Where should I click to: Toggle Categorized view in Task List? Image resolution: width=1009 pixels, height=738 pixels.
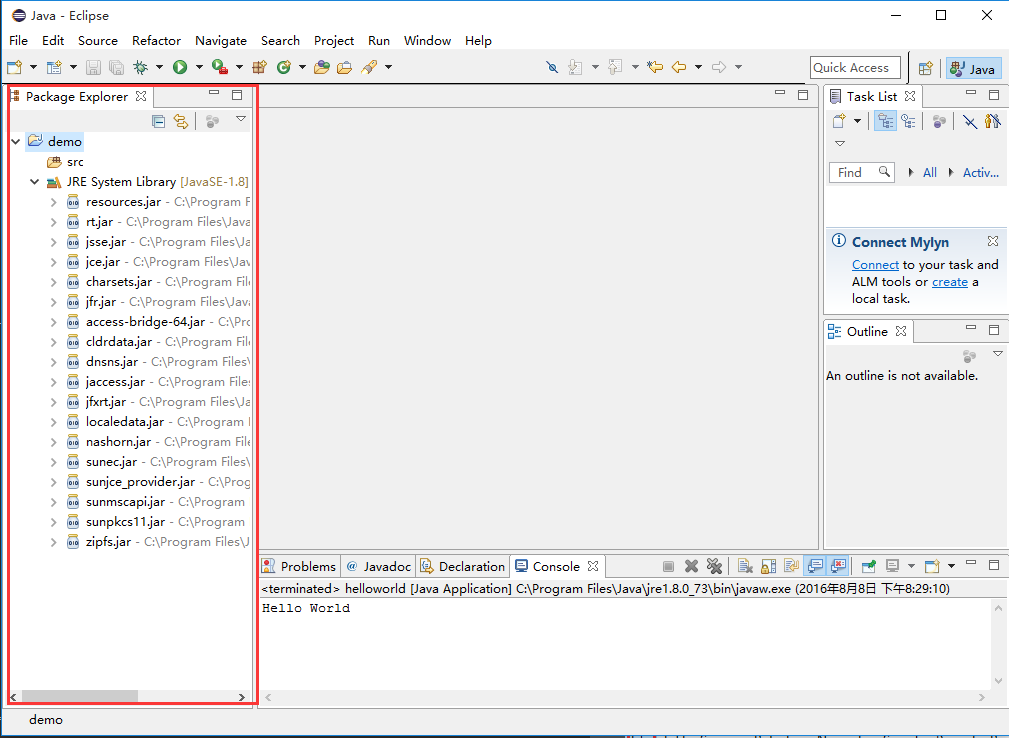tap(885, 121)
